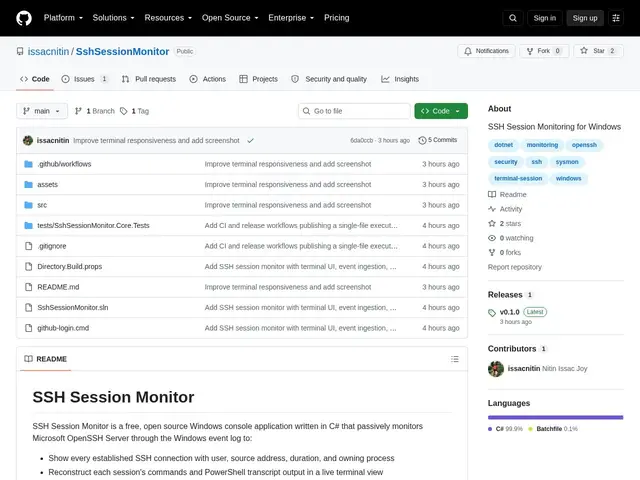This screenshot has width=640, height=480.
Task: Open Activity link in About
Action: [505, 209]
